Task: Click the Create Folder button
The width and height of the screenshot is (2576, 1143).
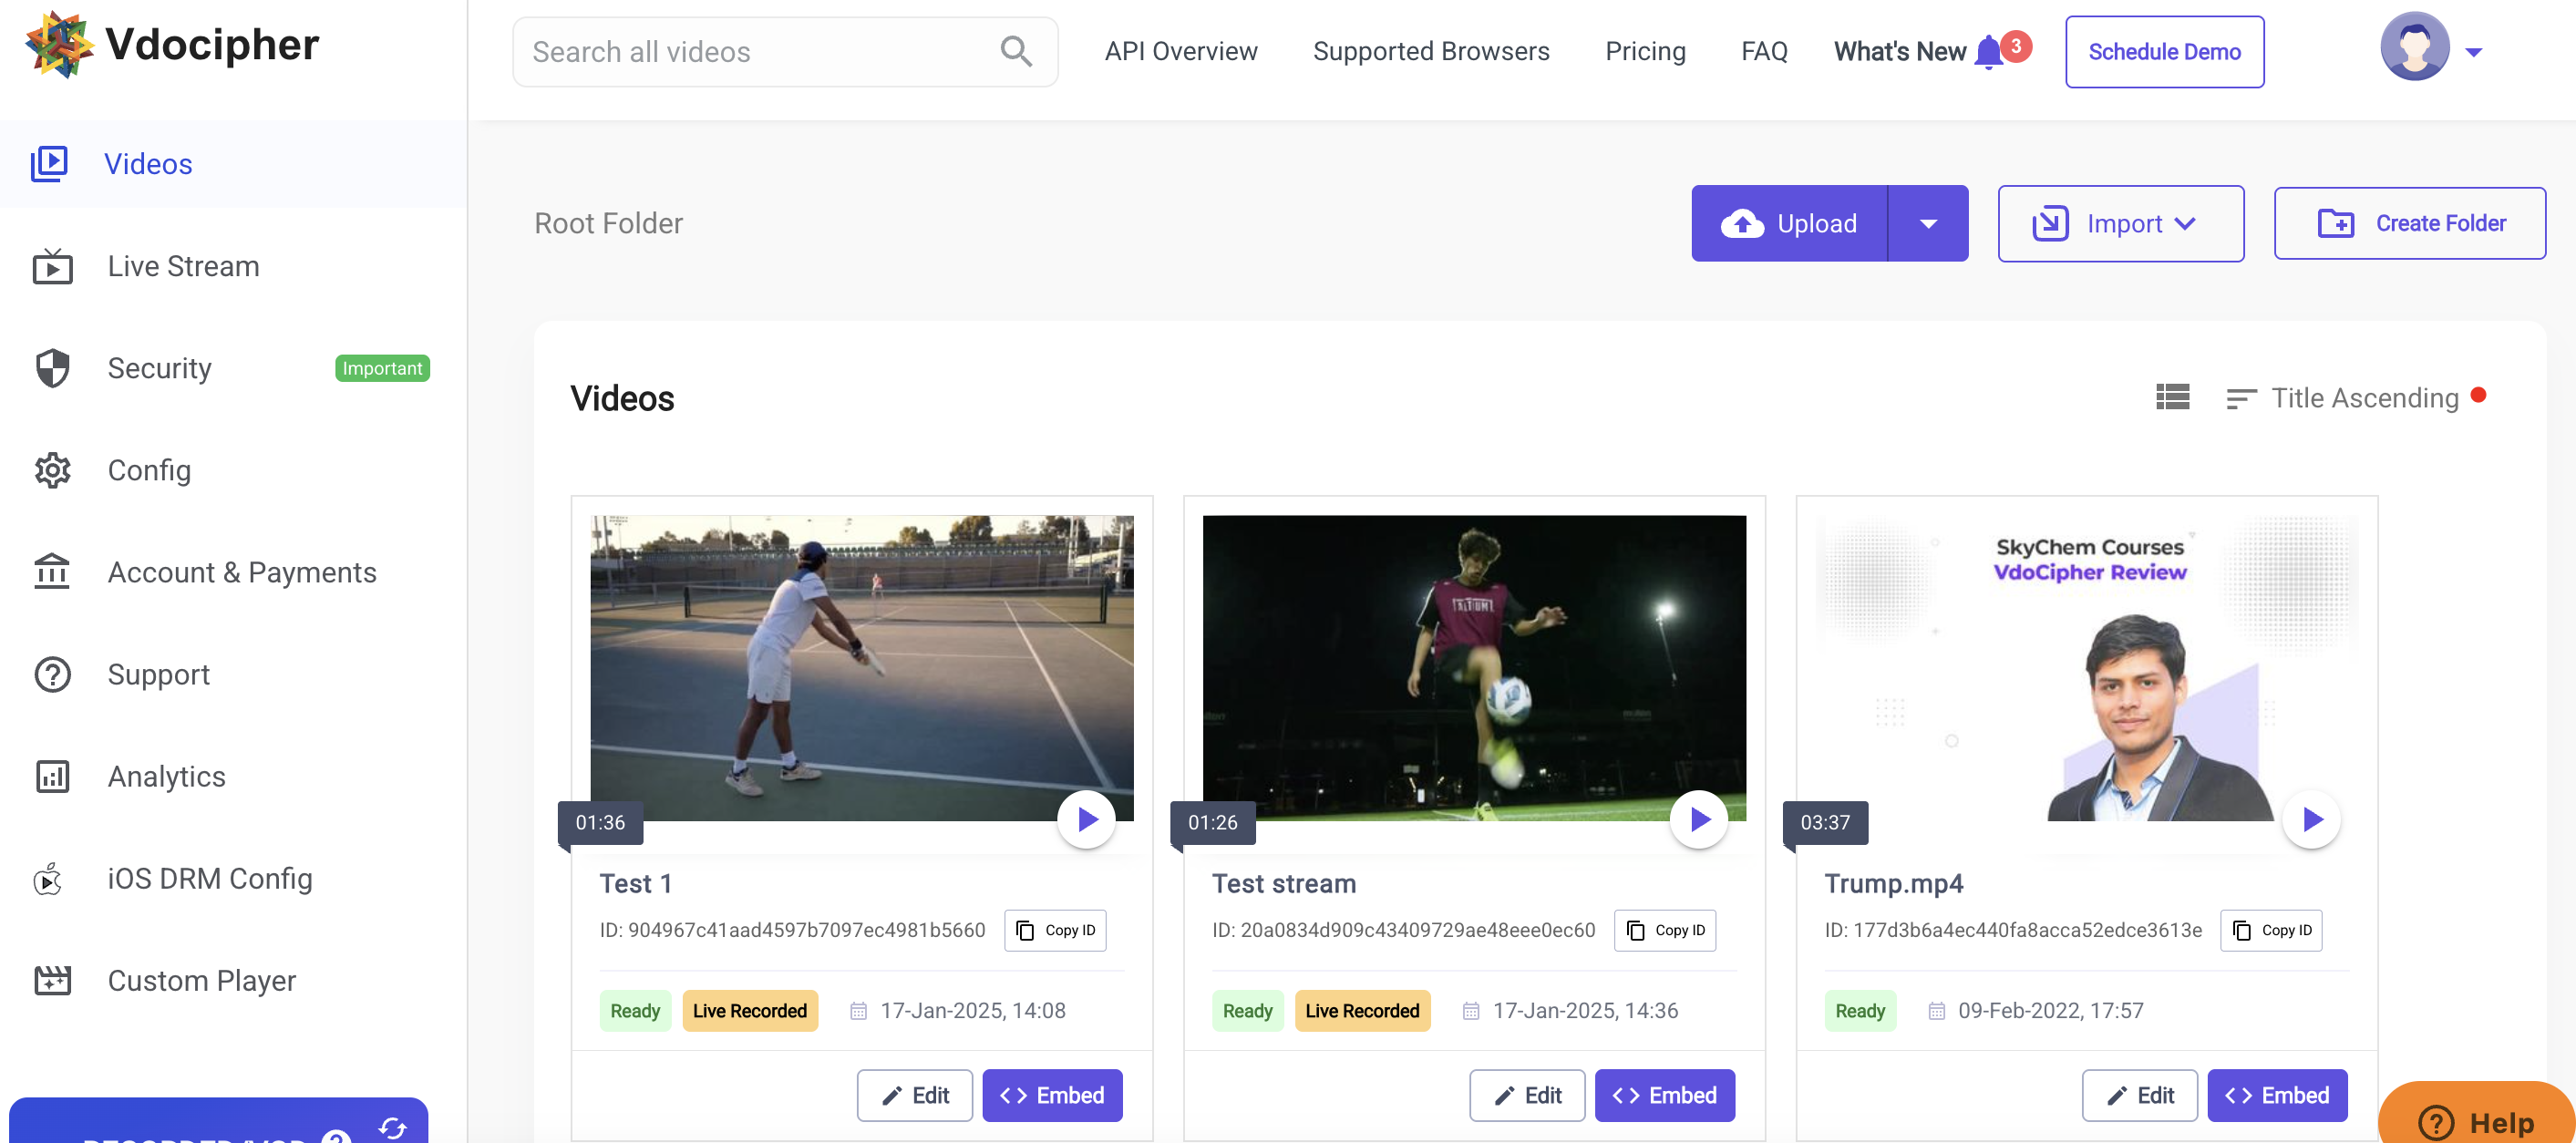Action: (x=2409, y=223)
